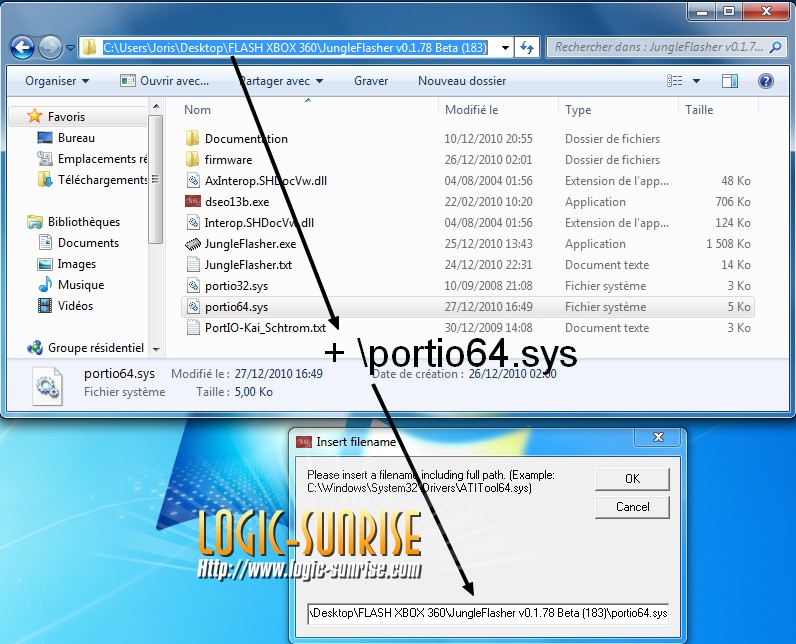Click the portio64.sys details pane thumbnail
The width and height of the screenshot is (796, 644).
47,386
